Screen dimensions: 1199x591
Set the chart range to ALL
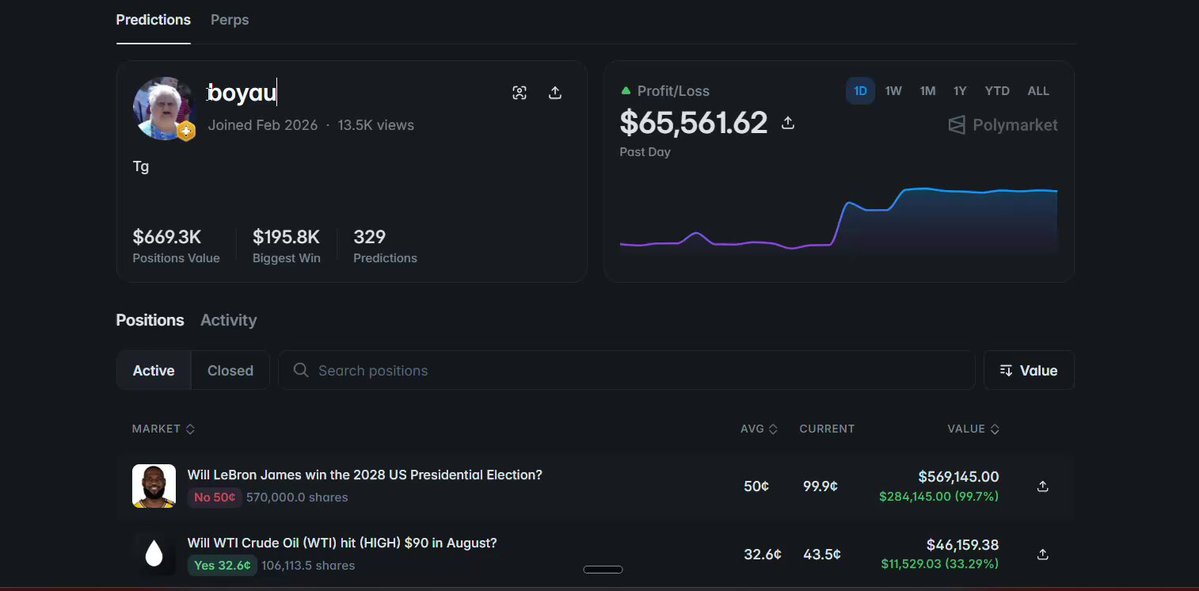(1038, 91)
